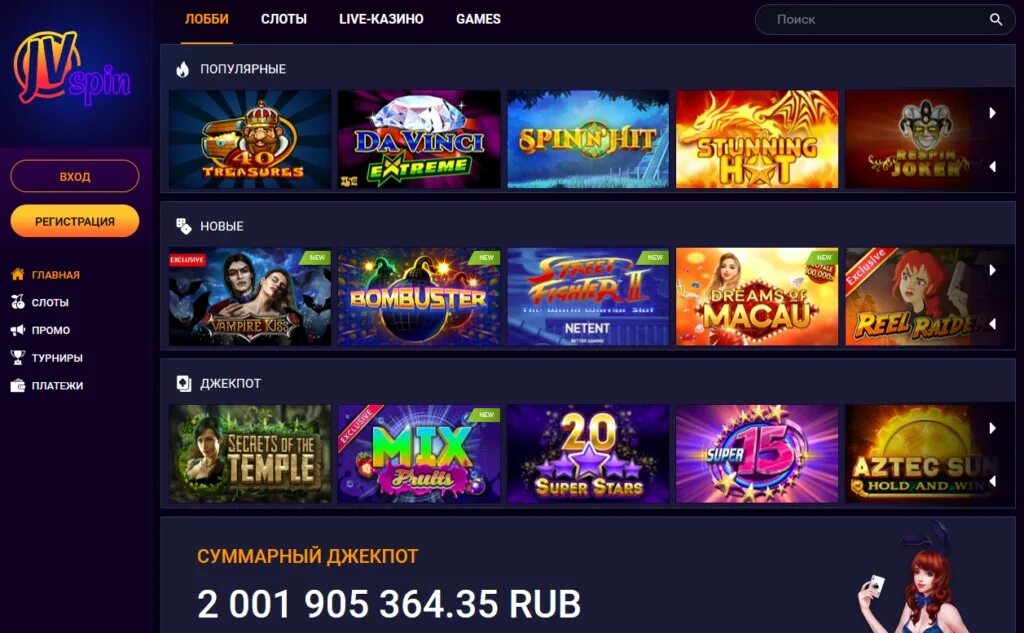Click the Регистрация button
The height and width of the screenshot is (633, 1024).
74,221
